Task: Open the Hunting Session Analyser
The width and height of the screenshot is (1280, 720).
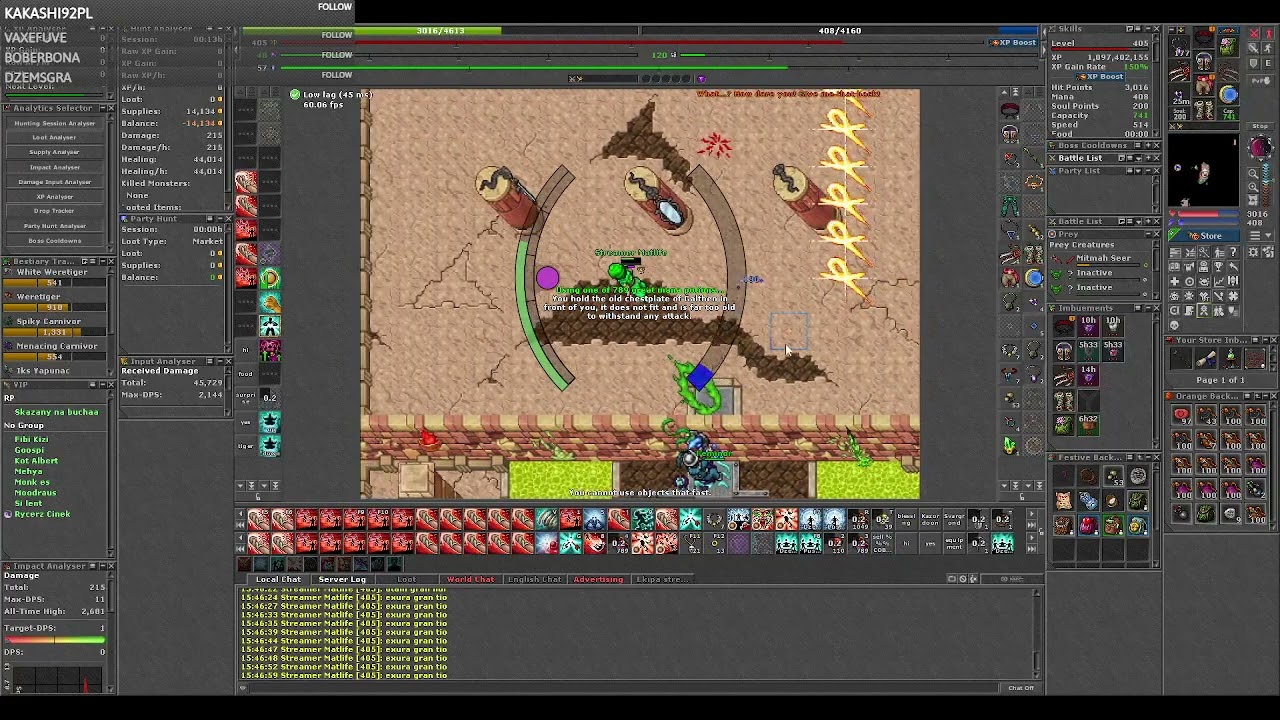Action: (x=54, y=123)
